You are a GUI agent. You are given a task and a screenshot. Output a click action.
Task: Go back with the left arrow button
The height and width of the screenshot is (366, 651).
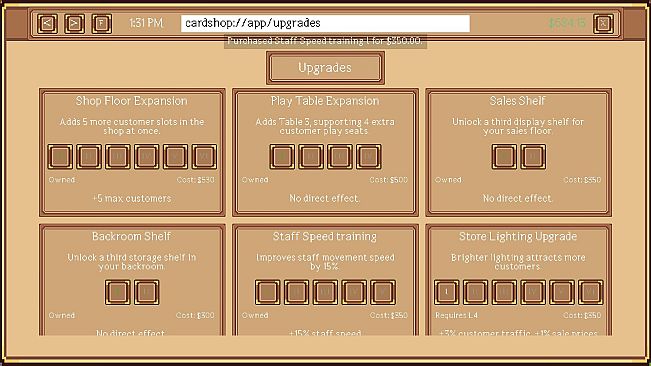coord(47,23)
